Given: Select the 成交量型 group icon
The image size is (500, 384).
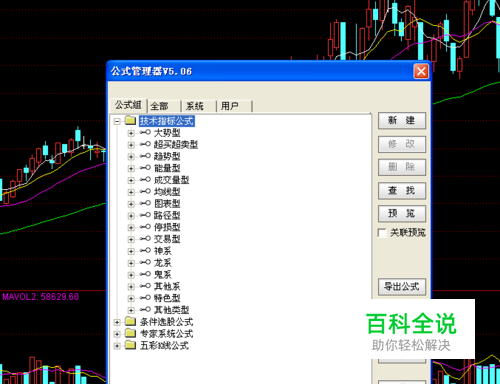Looking at the screenshot, I should tap(145, 180).
